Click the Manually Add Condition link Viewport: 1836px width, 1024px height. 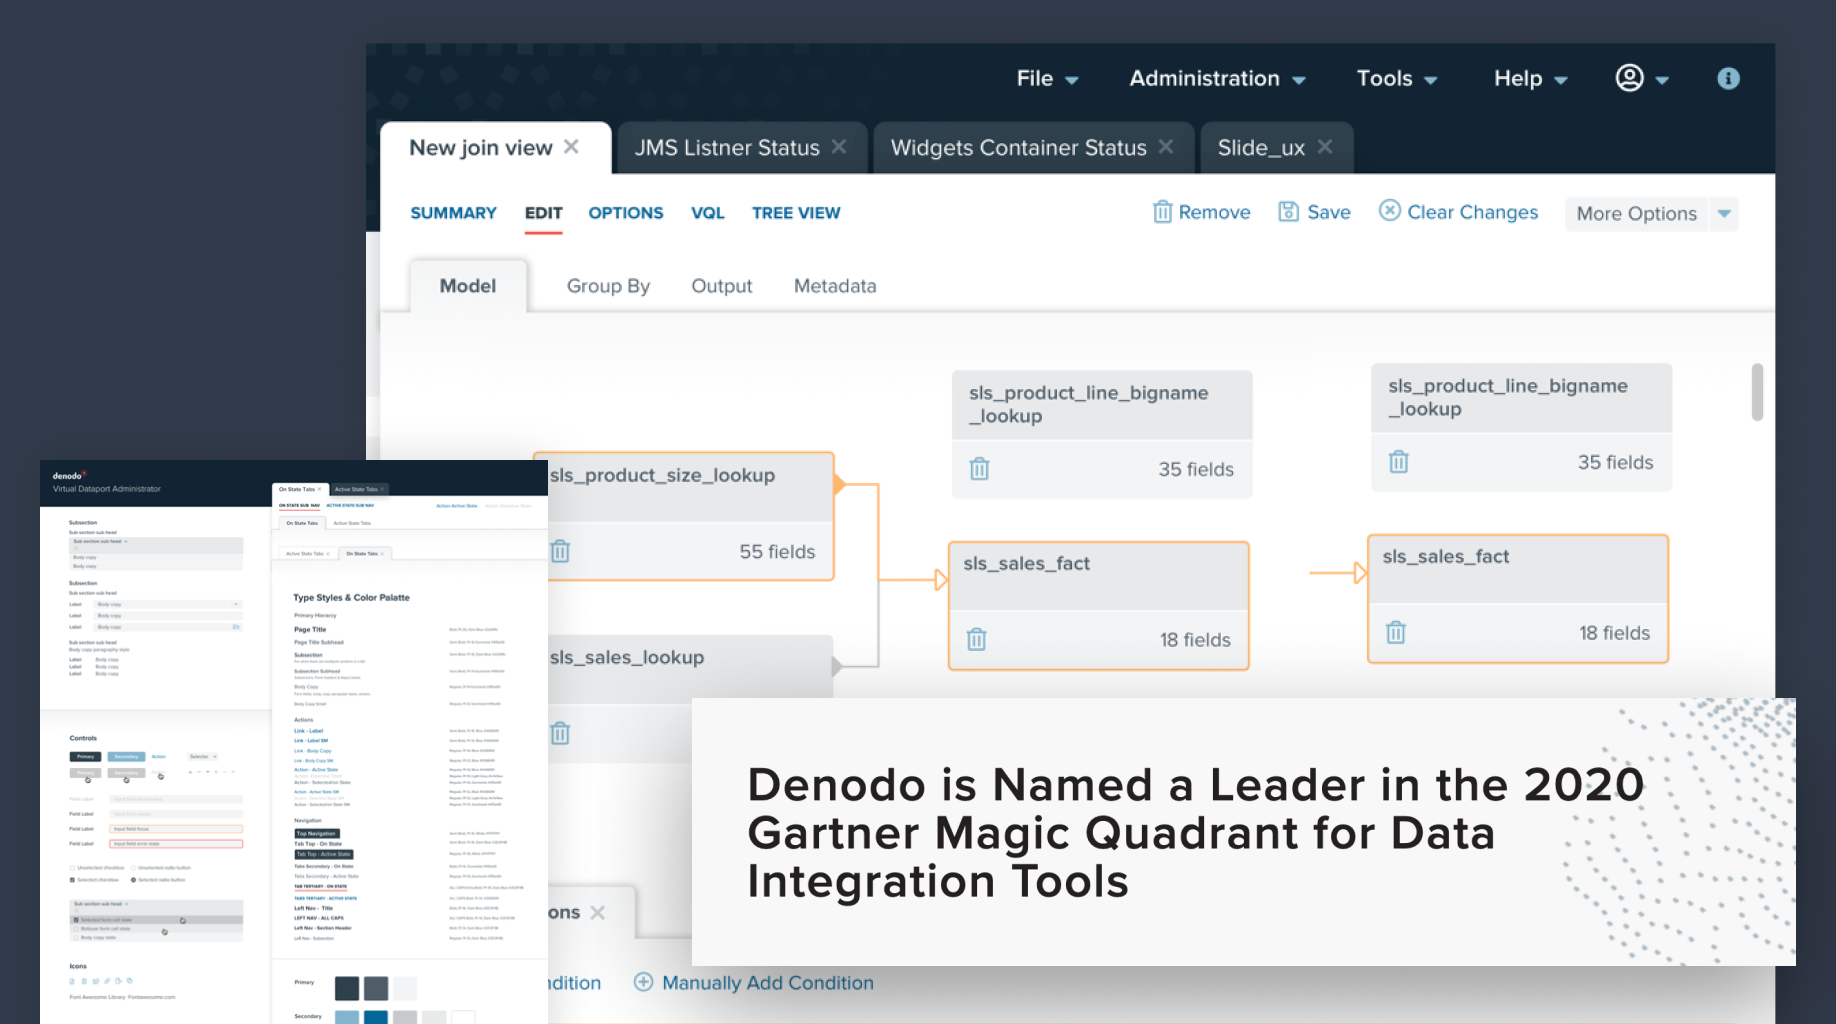[754, 983]
